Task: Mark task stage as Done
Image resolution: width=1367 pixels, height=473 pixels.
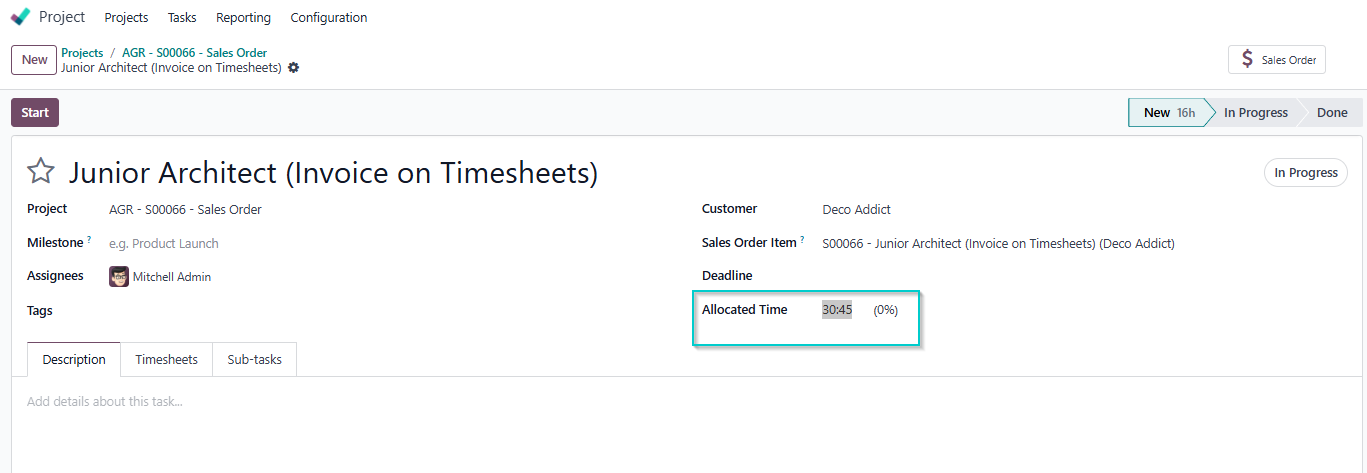Action: 1331,113
